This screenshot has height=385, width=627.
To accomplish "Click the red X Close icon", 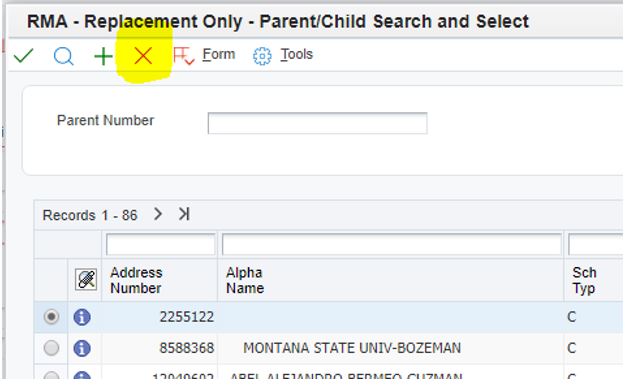I will pyautogui.click(x=143, y=56).
